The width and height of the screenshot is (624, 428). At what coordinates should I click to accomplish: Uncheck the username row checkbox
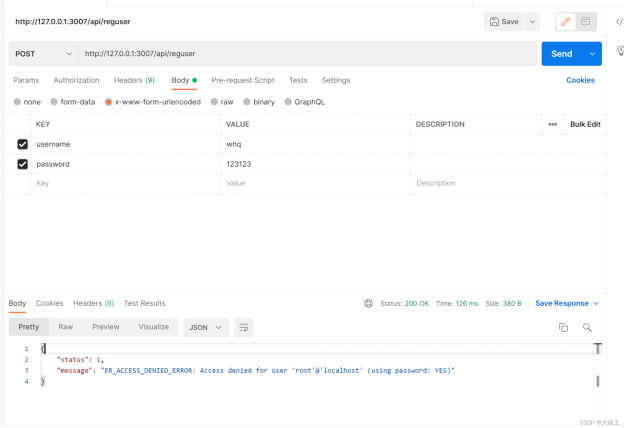22,144
